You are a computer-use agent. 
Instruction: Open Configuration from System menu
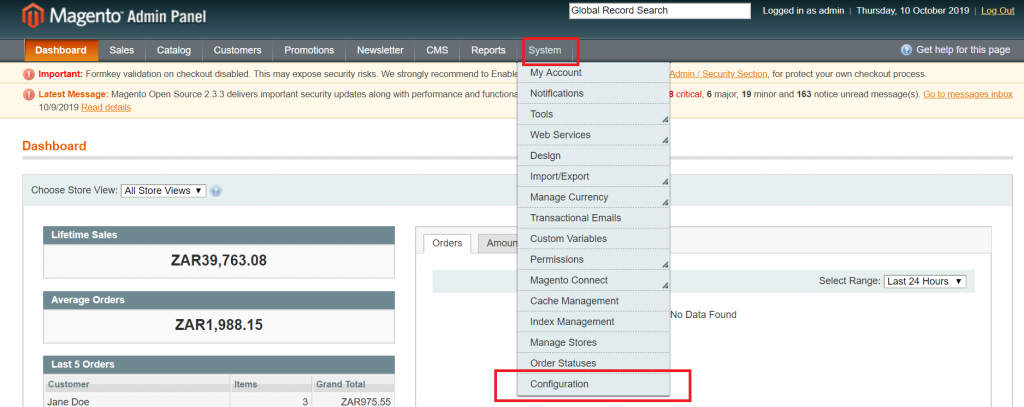[594, 384]
